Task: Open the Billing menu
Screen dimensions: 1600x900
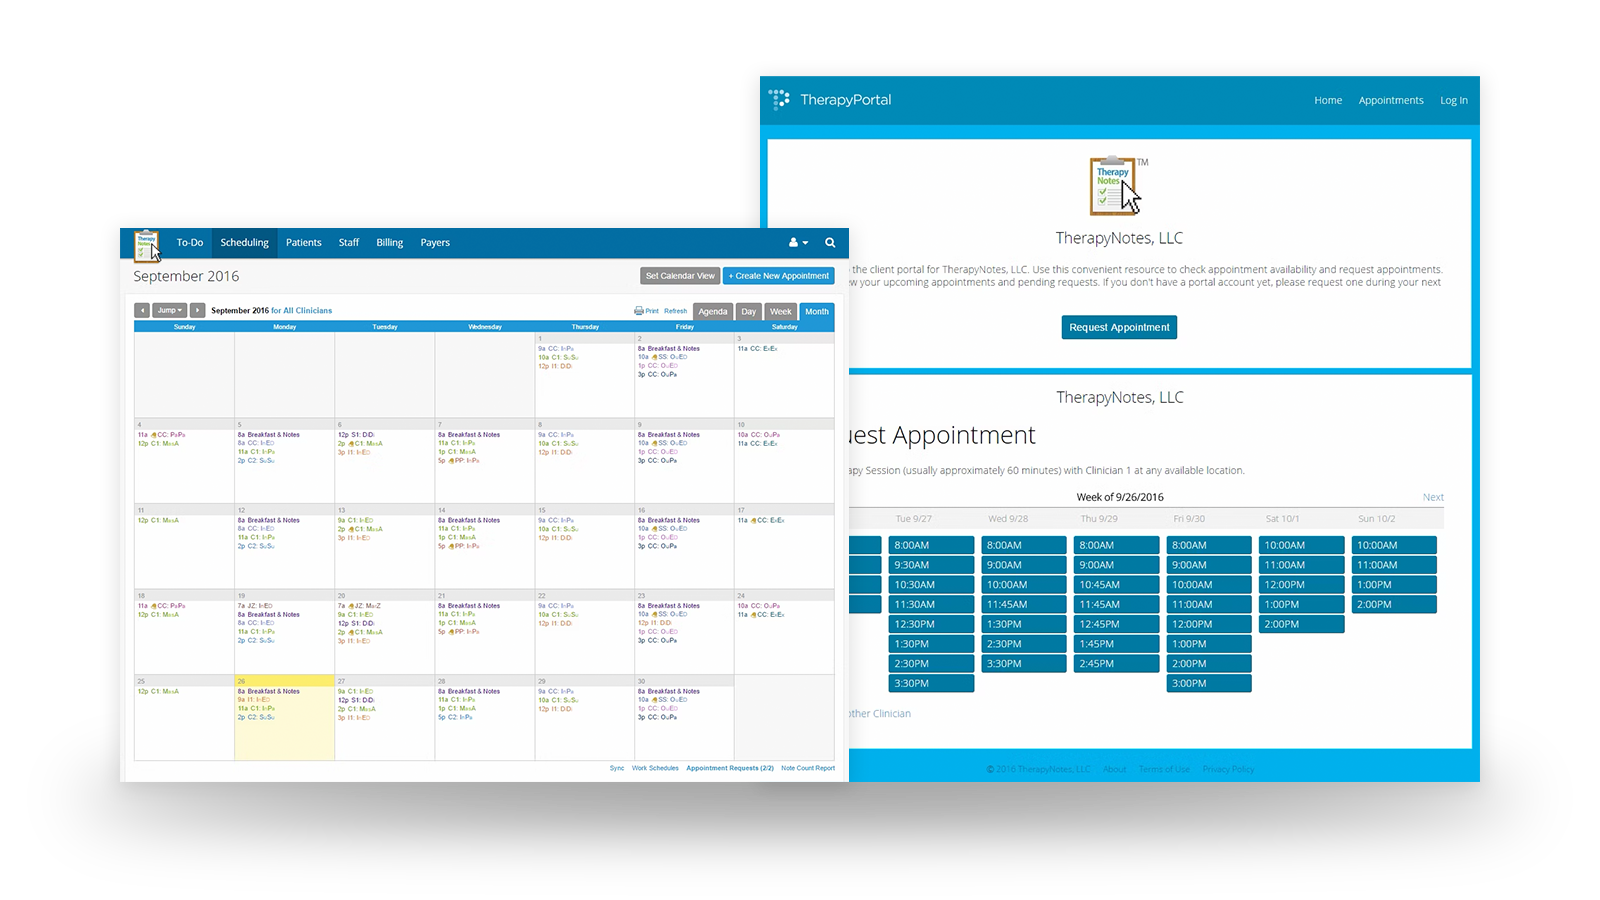Action: coord(389,242)
